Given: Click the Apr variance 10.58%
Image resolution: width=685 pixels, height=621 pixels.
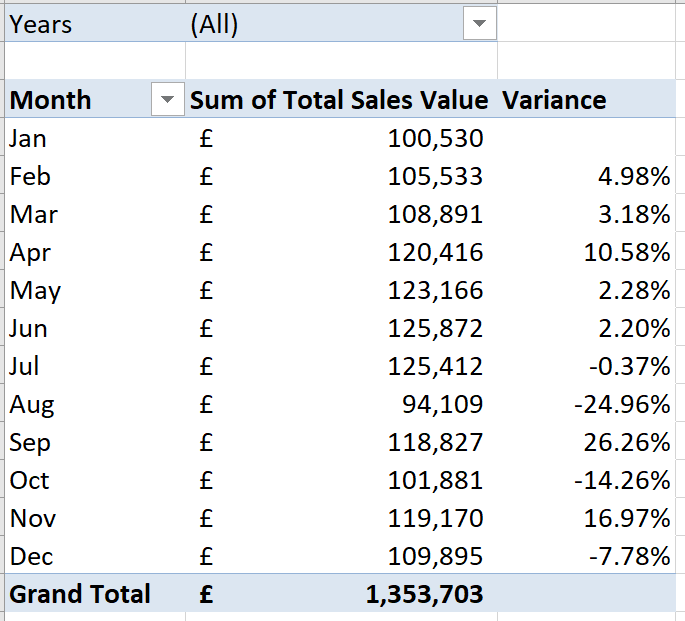Looking at the screenshot, I should click(x=627, y=253).
